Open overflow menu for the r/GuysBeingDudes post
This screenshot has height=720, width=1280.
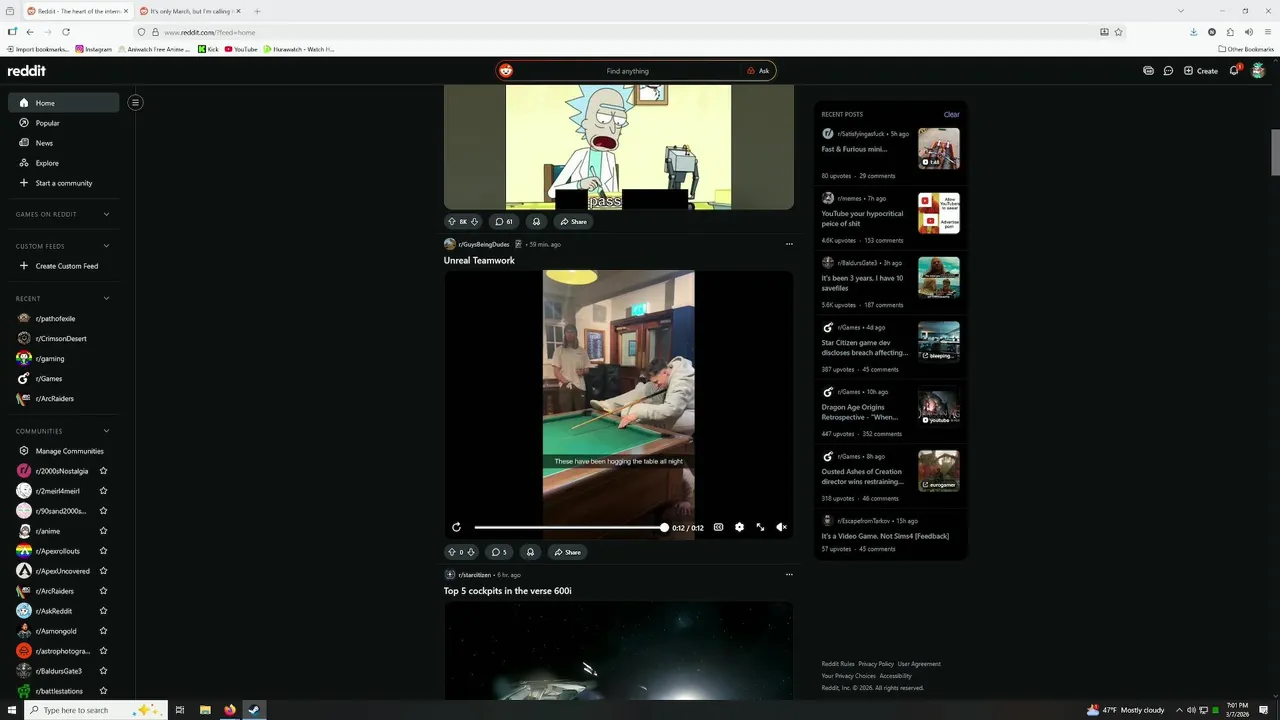click(x=789, y=244)
